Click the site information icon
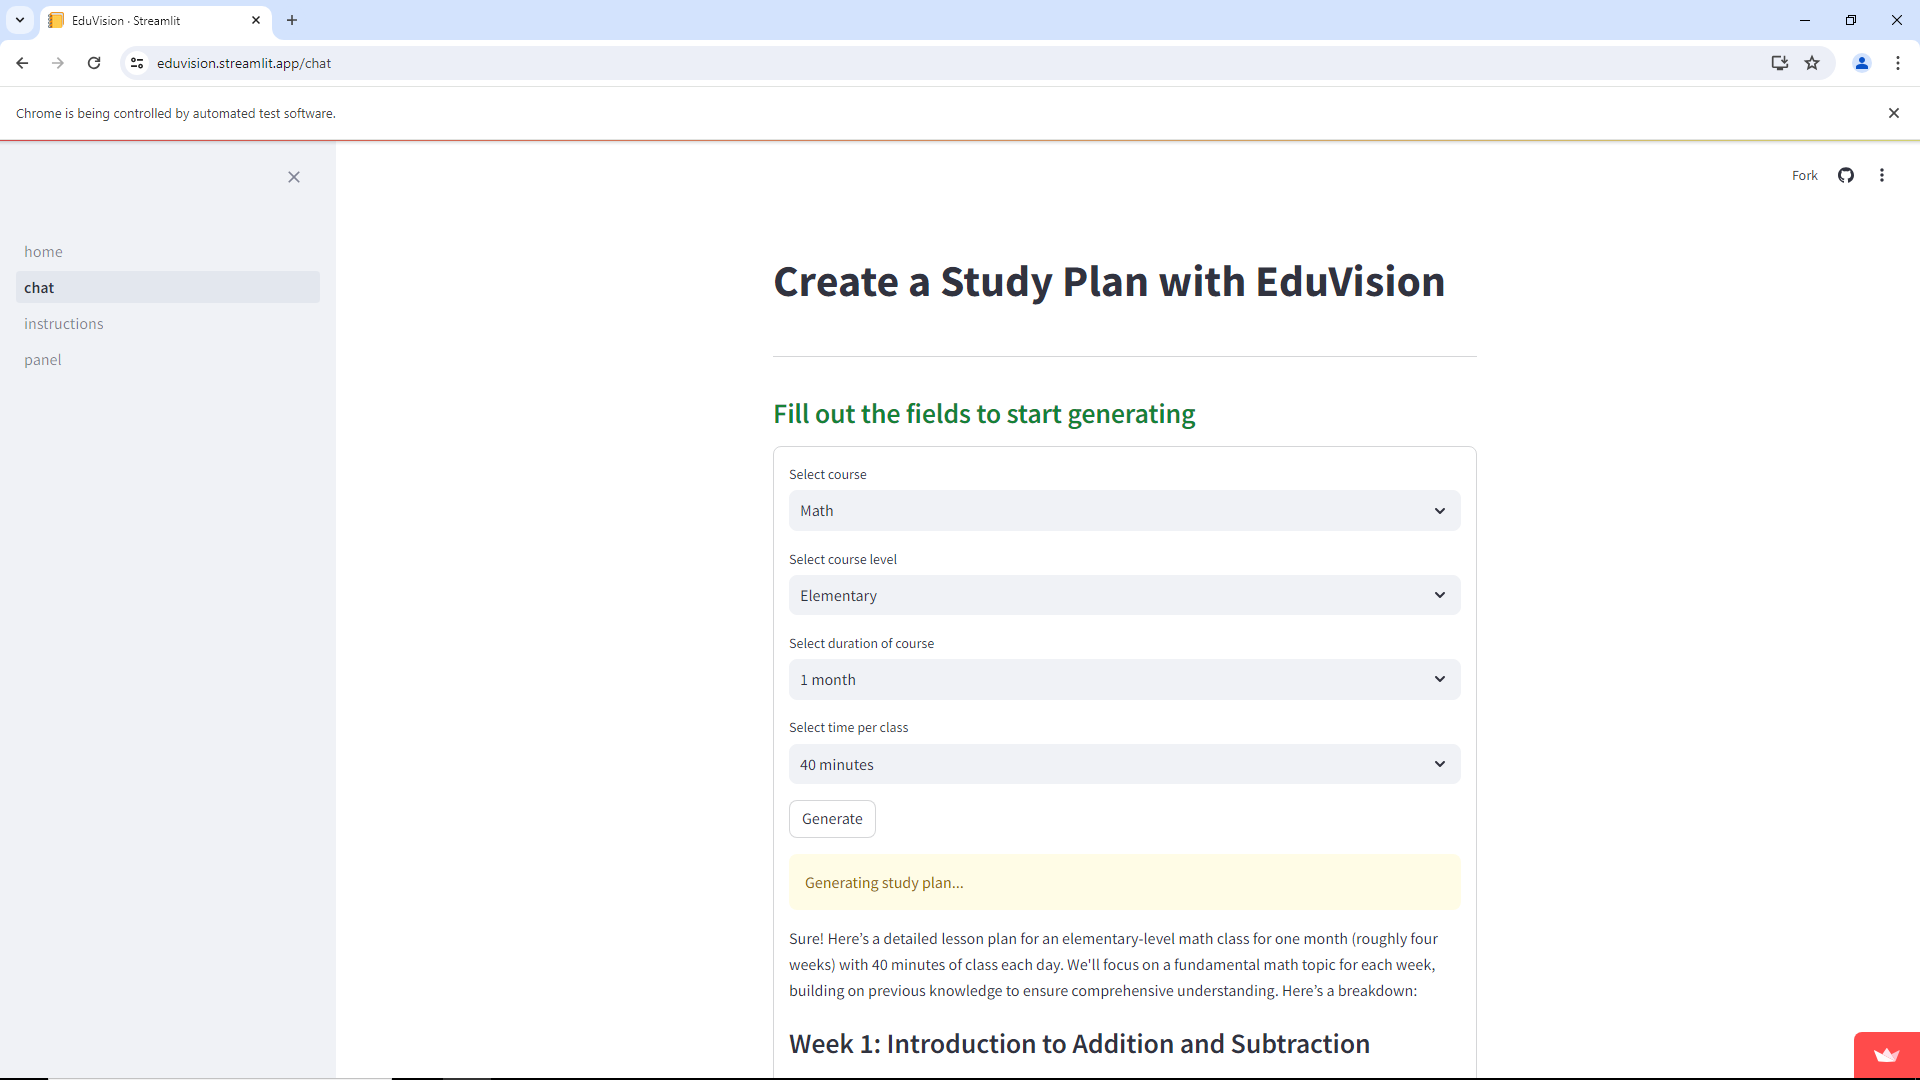This screenshot has height=1080, width=1920. click(x=136, y=62)
